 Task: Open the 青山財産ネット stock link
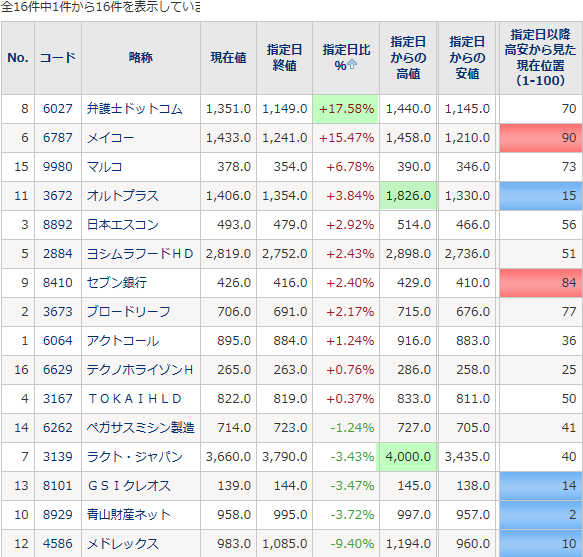coord(129,515)
